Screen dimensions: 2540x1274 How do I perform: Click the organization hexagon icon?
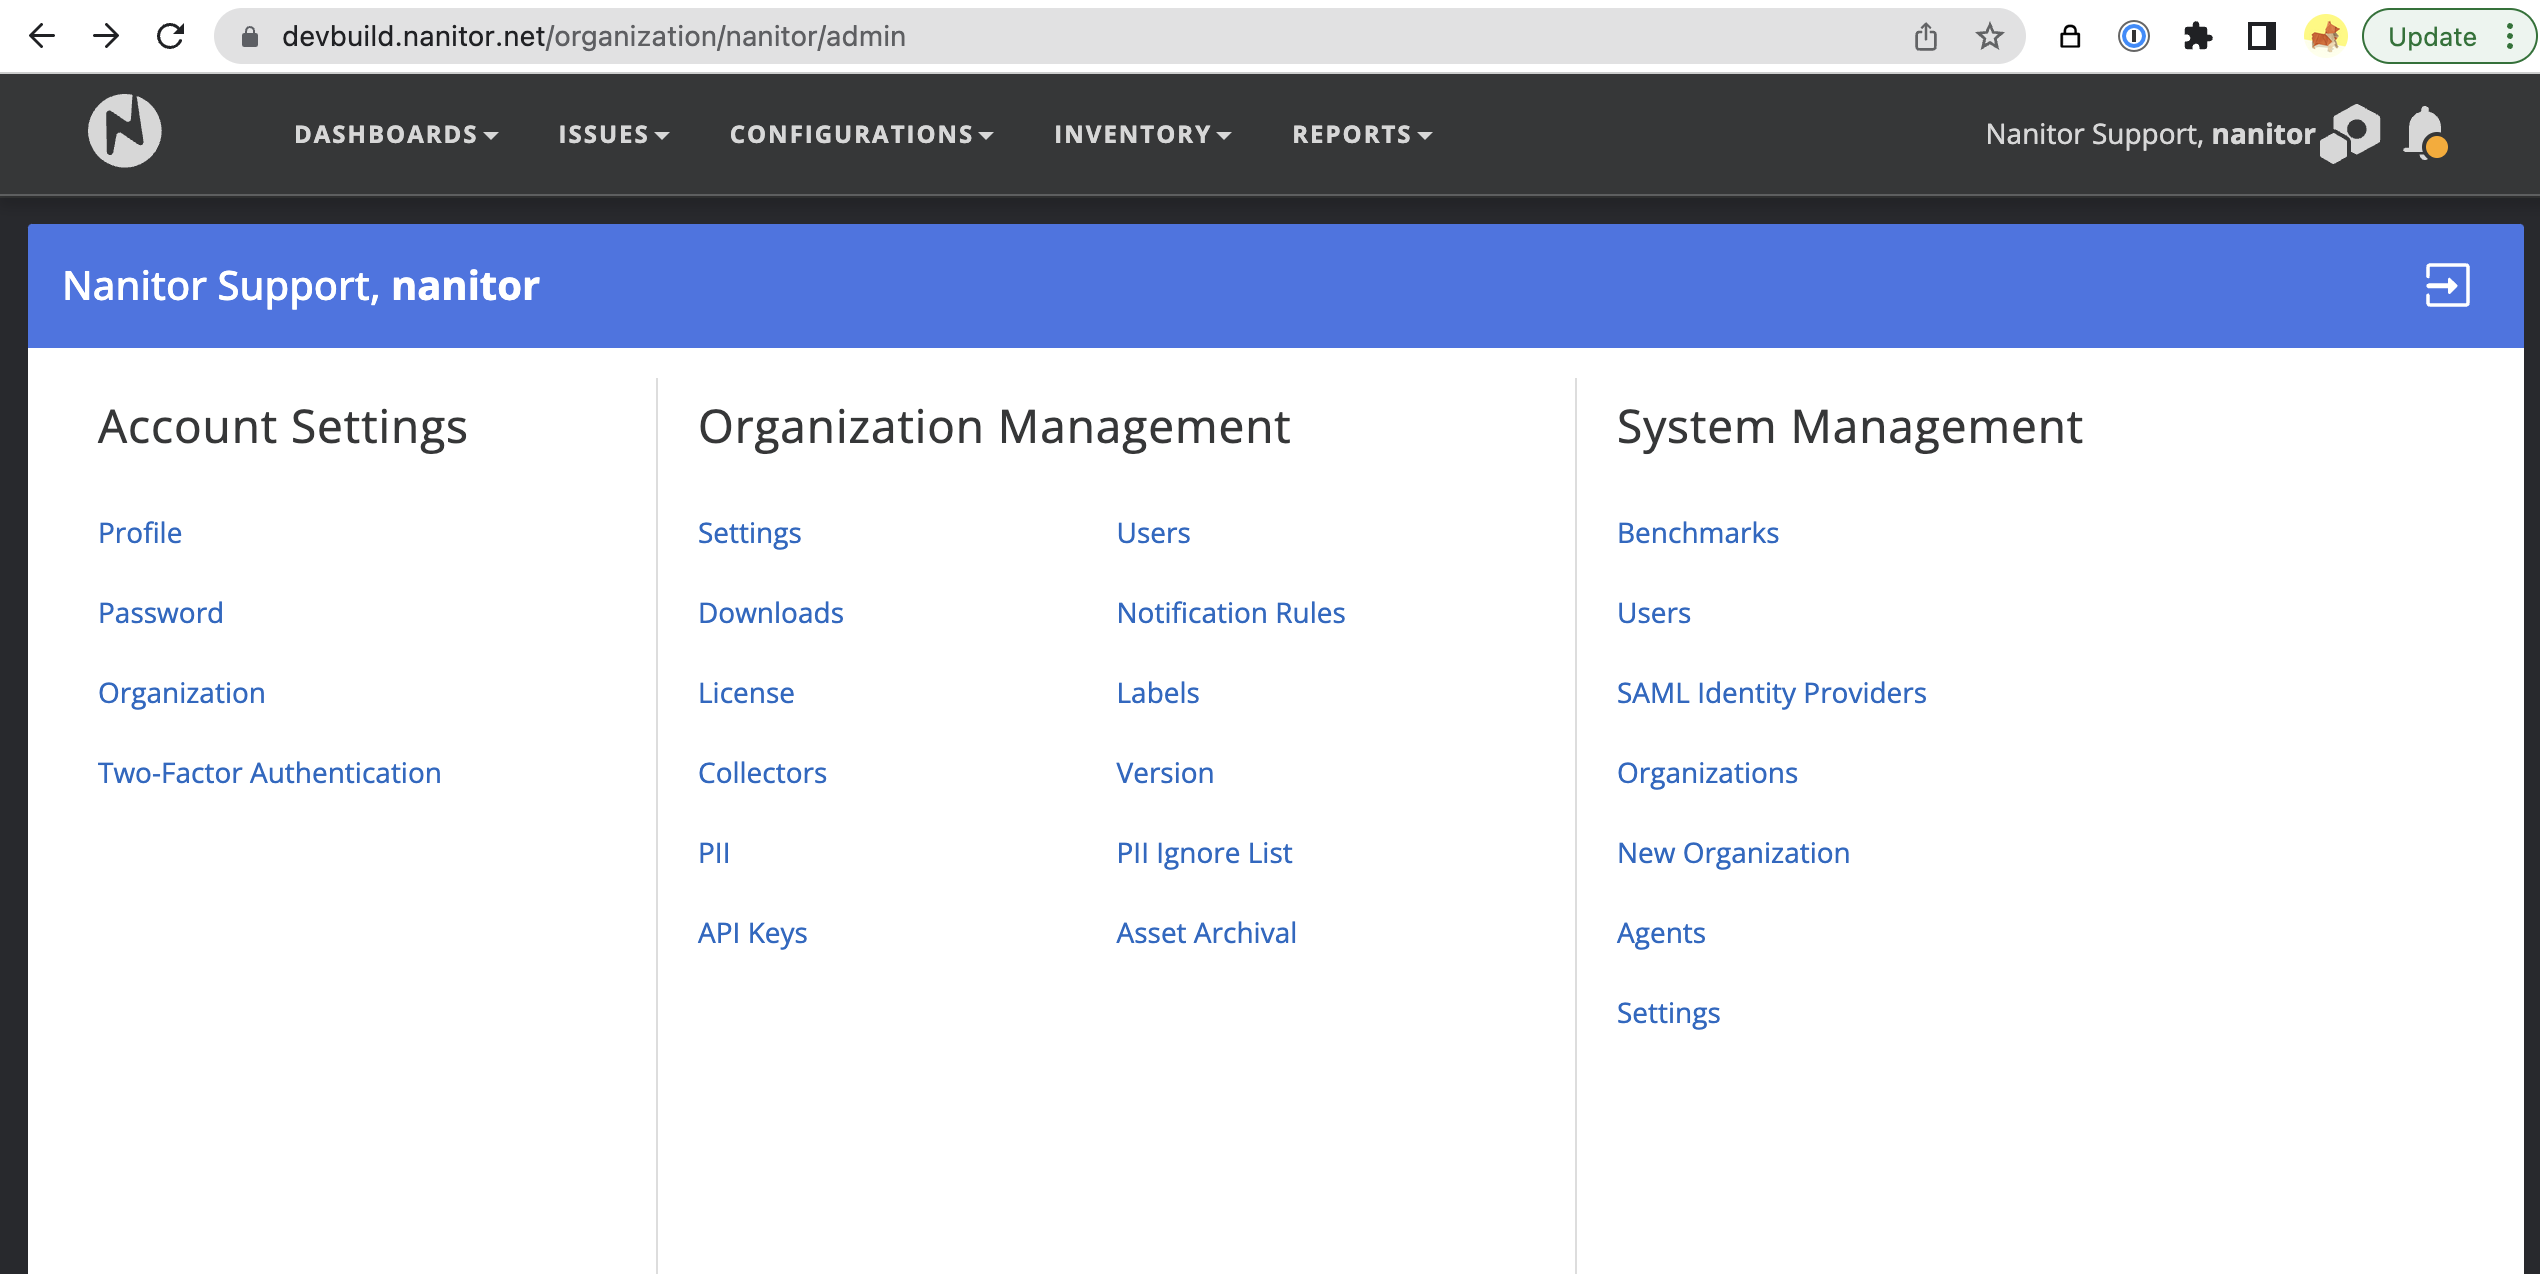2351,133
